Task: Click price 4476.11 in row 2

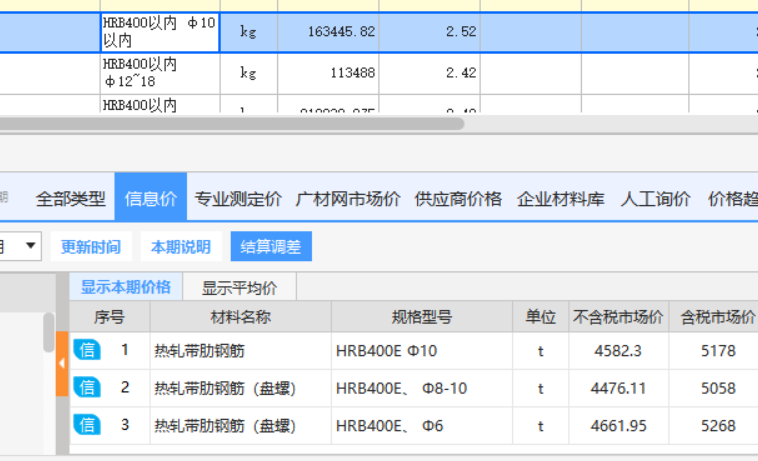Action: (618, 388)
